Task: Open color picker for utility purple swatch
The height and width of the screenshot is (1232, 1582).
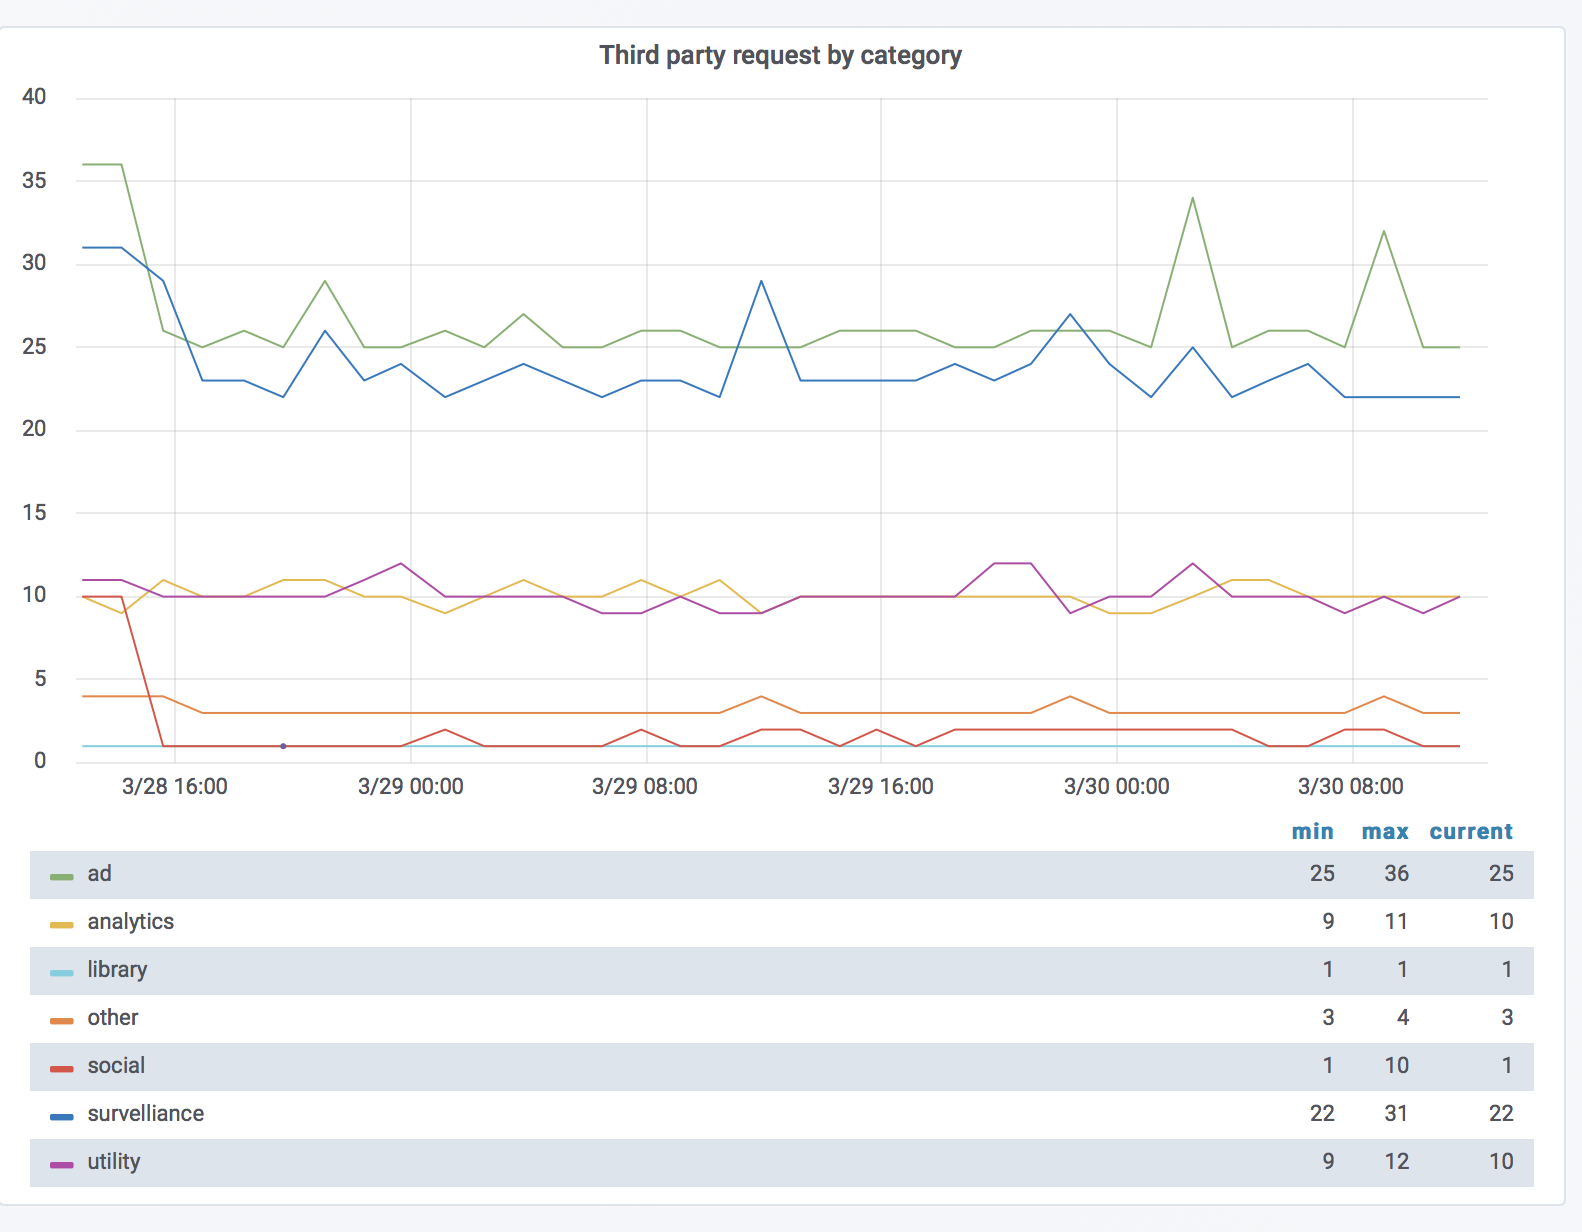Action: pos(62,1165)
